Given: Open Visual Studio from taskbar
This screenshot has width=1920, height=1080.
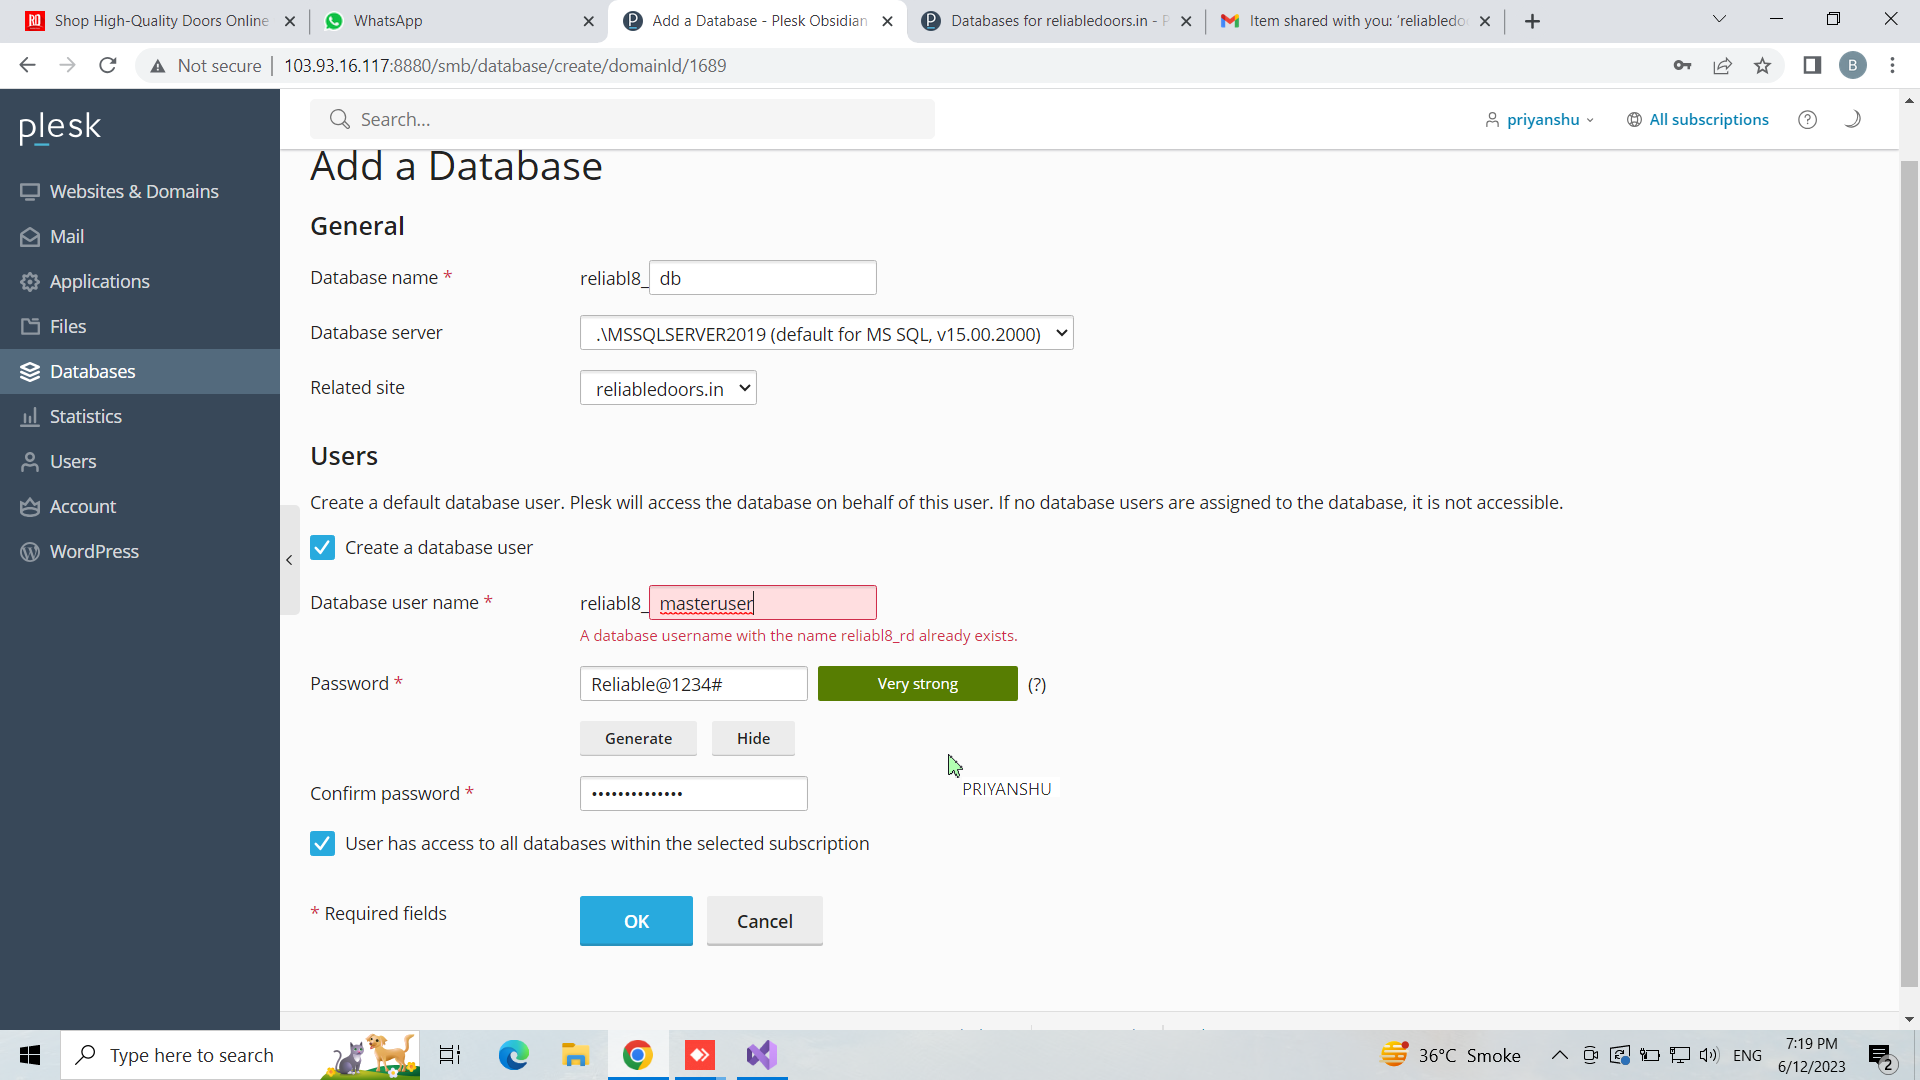Looking at the screenshot, I should click(761, 1055).
